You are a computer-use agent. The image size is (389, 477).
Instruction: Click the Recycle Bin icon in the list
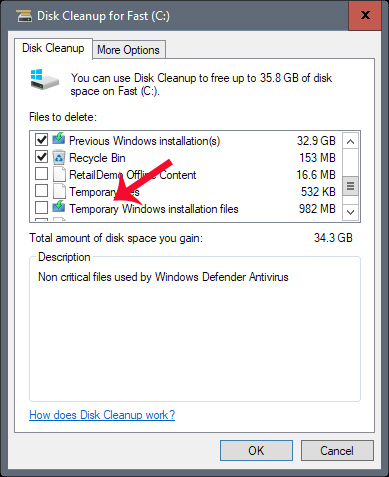click(59, 157)
